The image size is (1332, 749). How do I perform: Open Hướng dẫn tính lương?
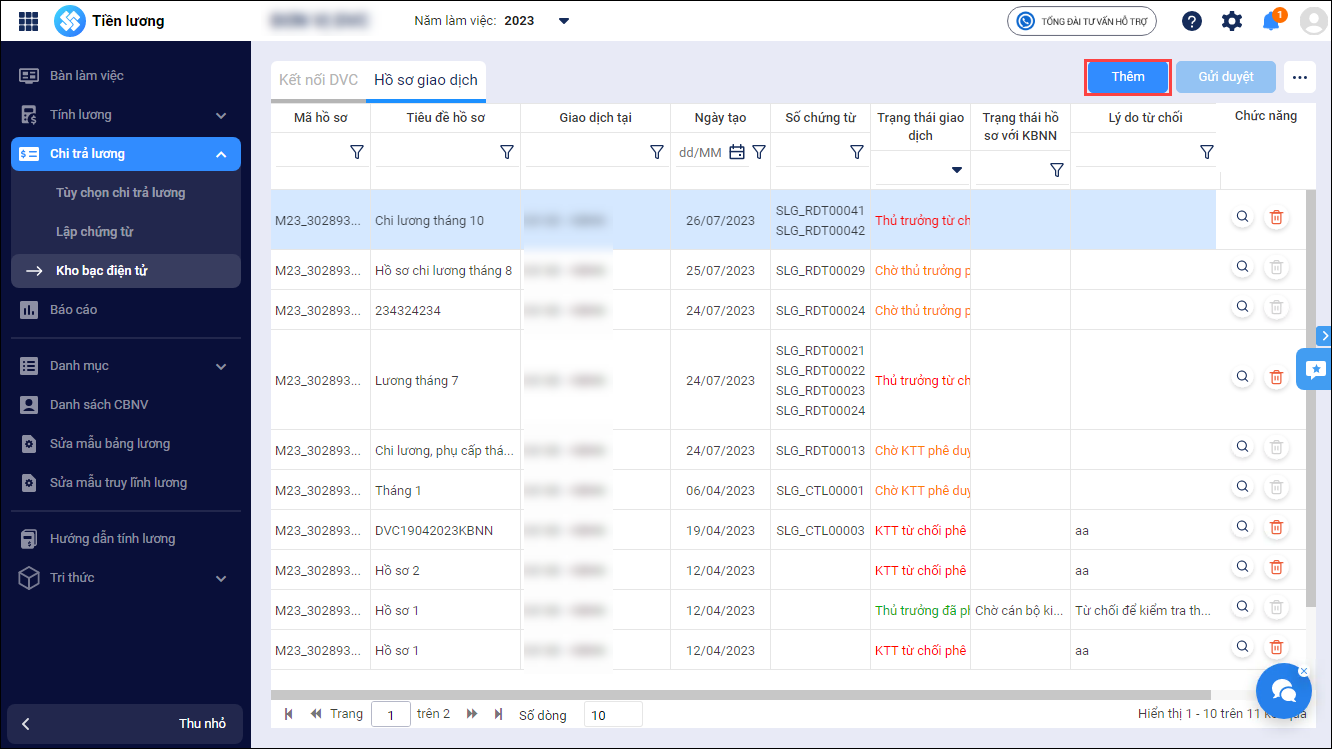(125, 539)
